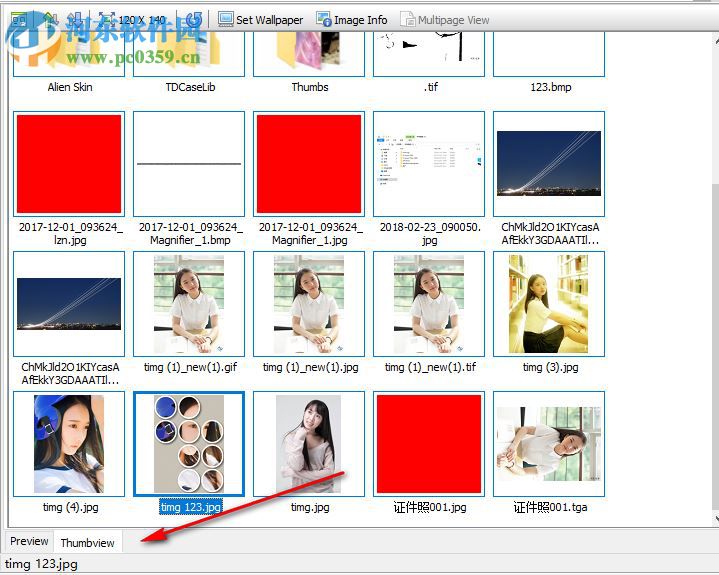Switch to the Preview tab
The image size is (719, 575).
pos(29,541)
